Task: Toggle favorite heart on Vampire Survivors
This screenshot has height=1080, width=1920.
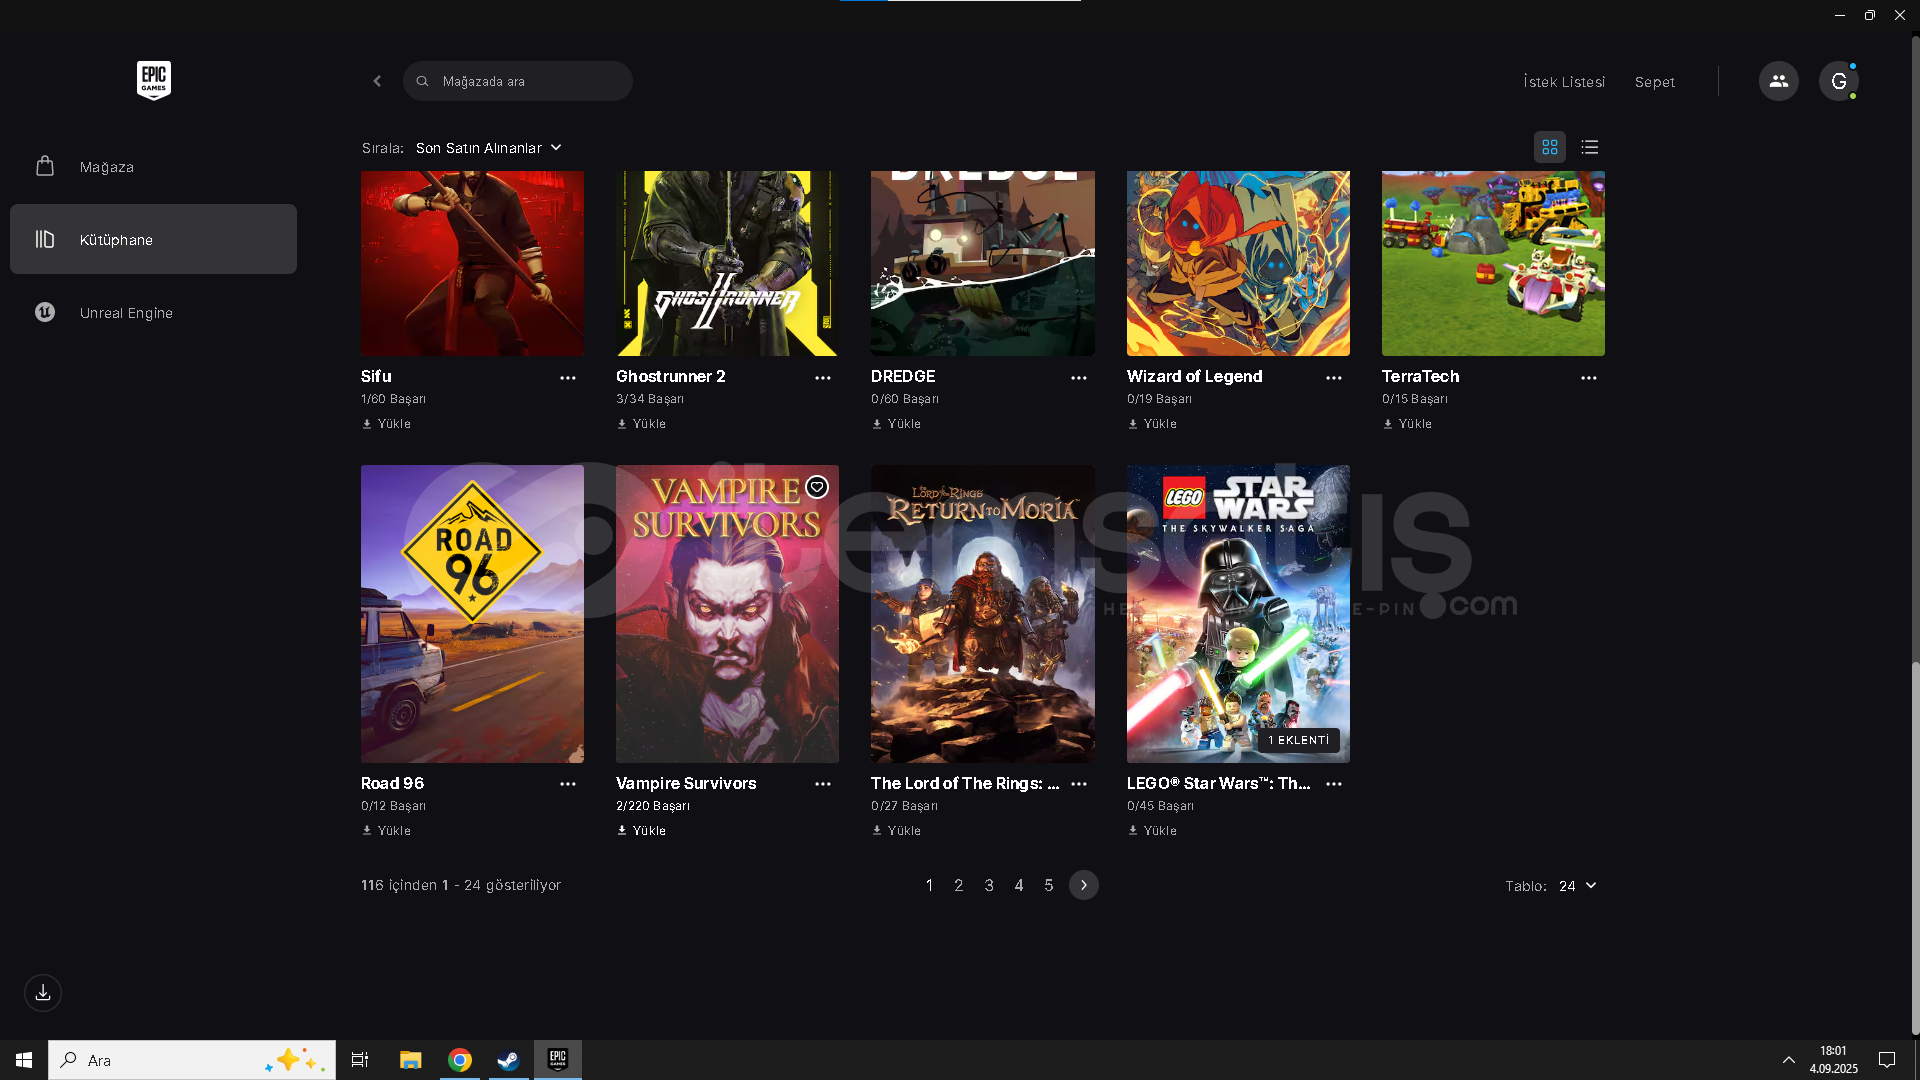Action: pos(817,487)
